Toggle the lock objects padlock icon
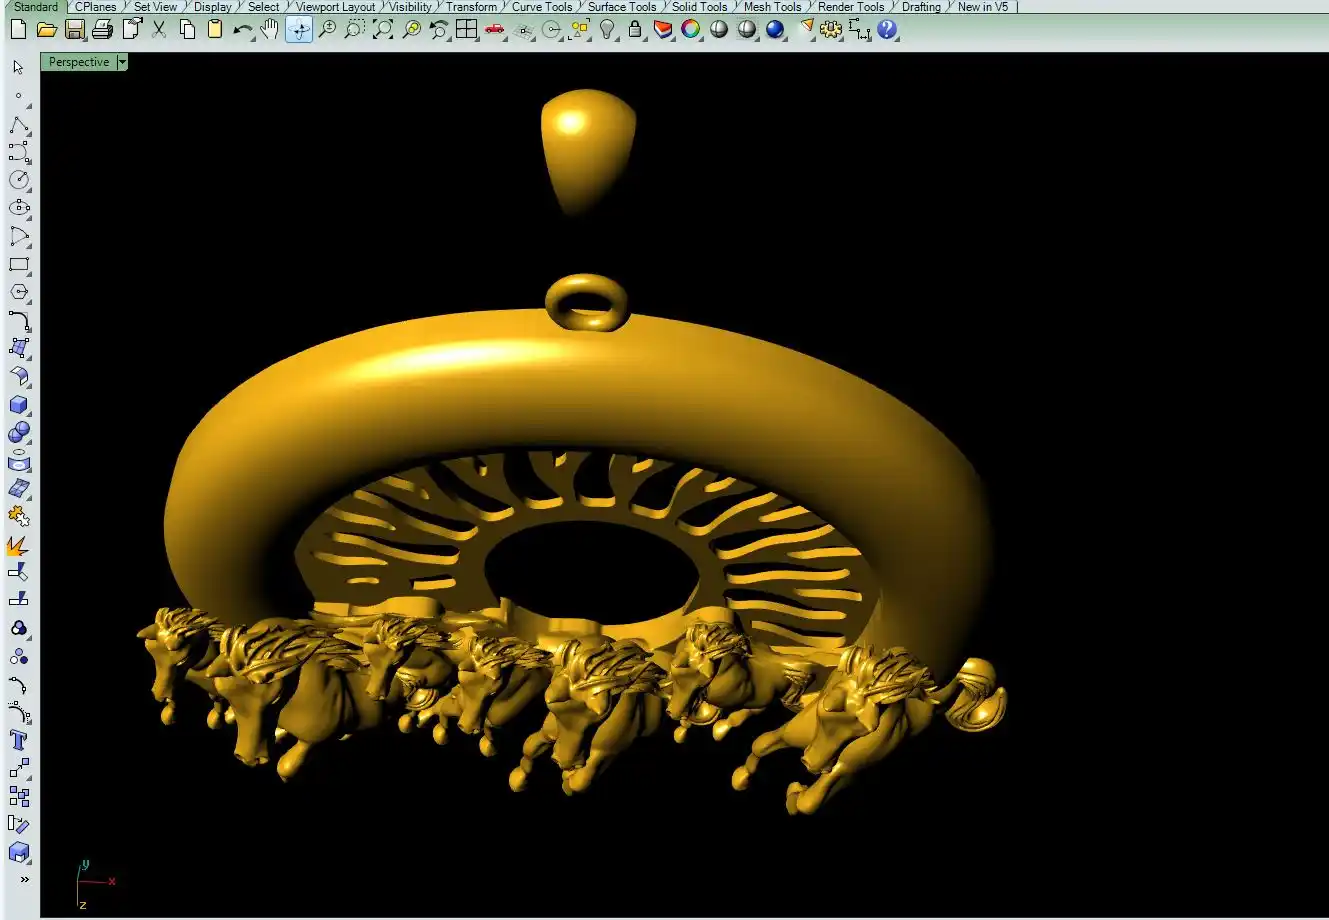 pos(635,30)
